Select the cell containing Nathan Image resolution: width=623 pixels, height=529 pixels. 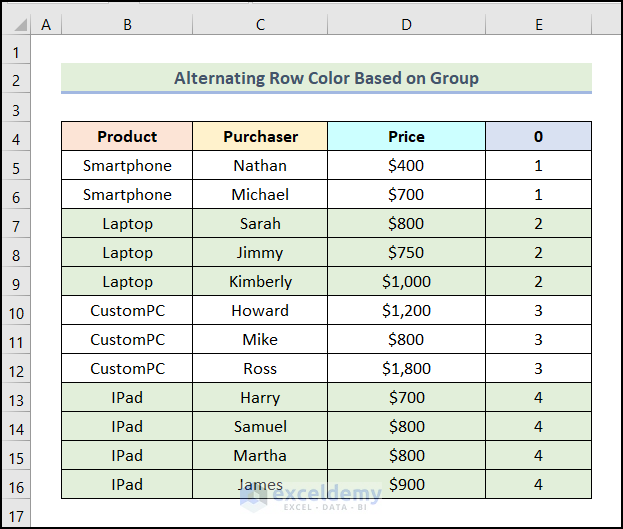(260, 166)
